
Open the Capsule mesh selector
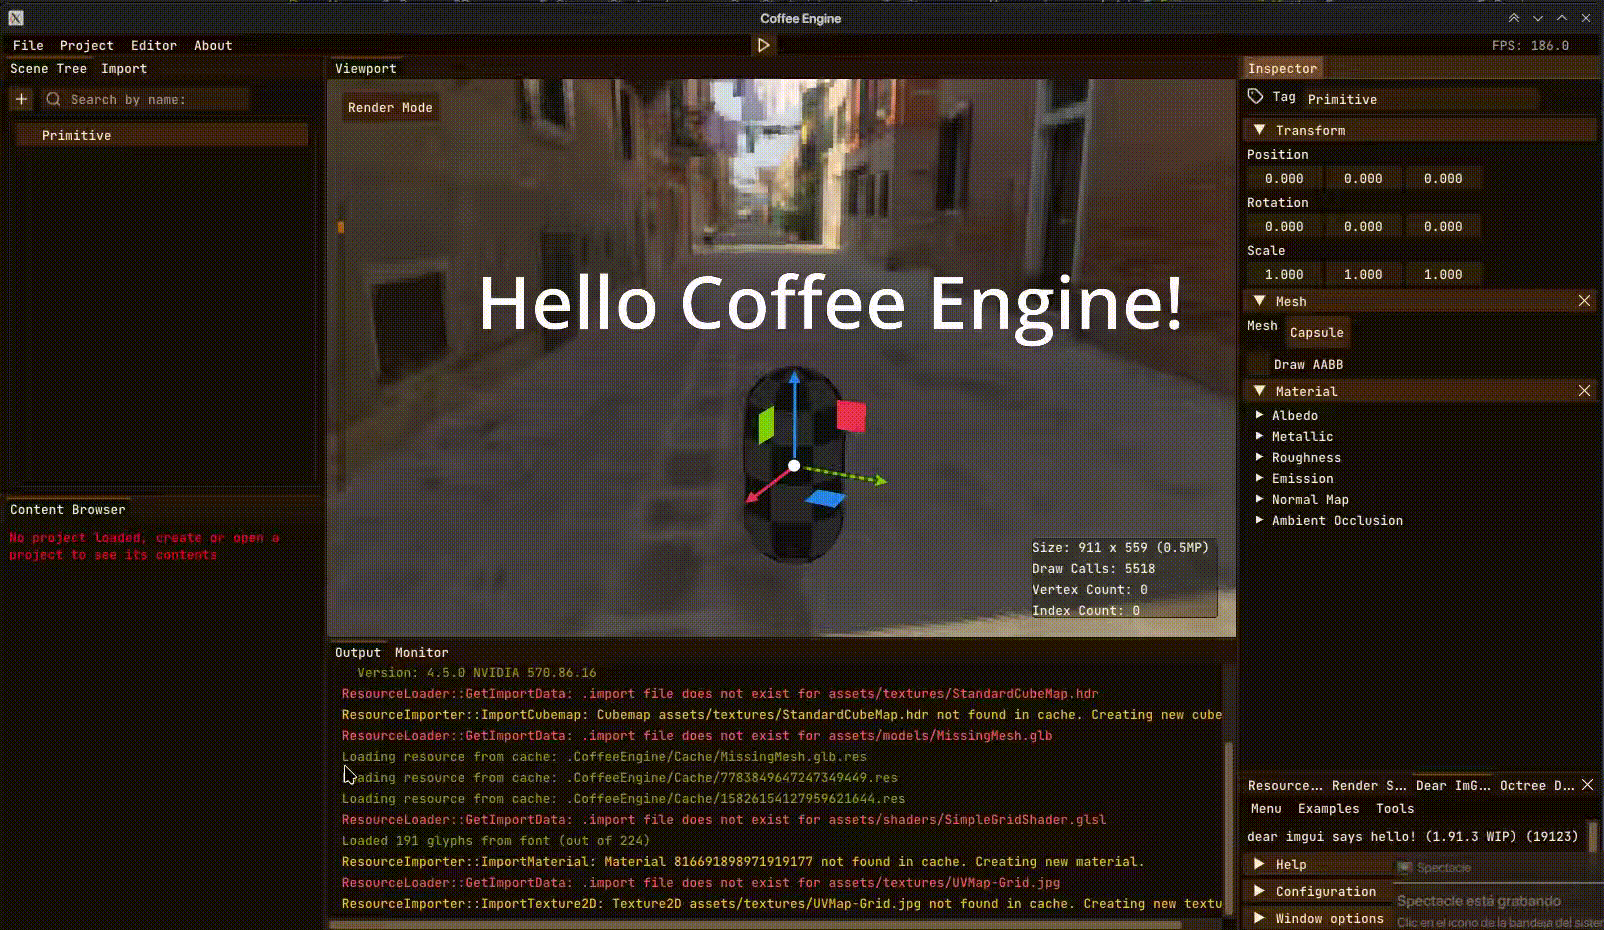[1317, 332]
